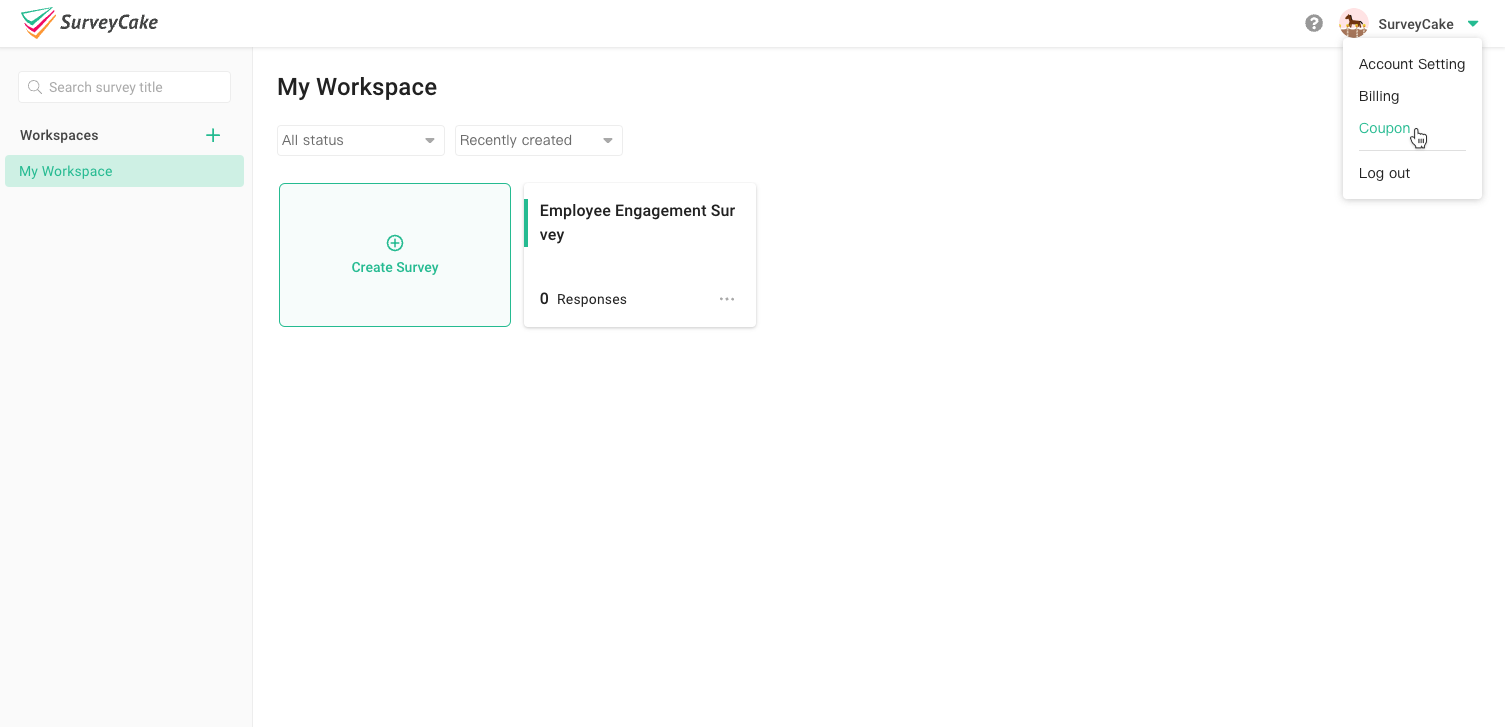Image resolution: width=1505 pixels, height=727 pixels.
Task: Click the user avatar picture
Action: (1353, 24)
